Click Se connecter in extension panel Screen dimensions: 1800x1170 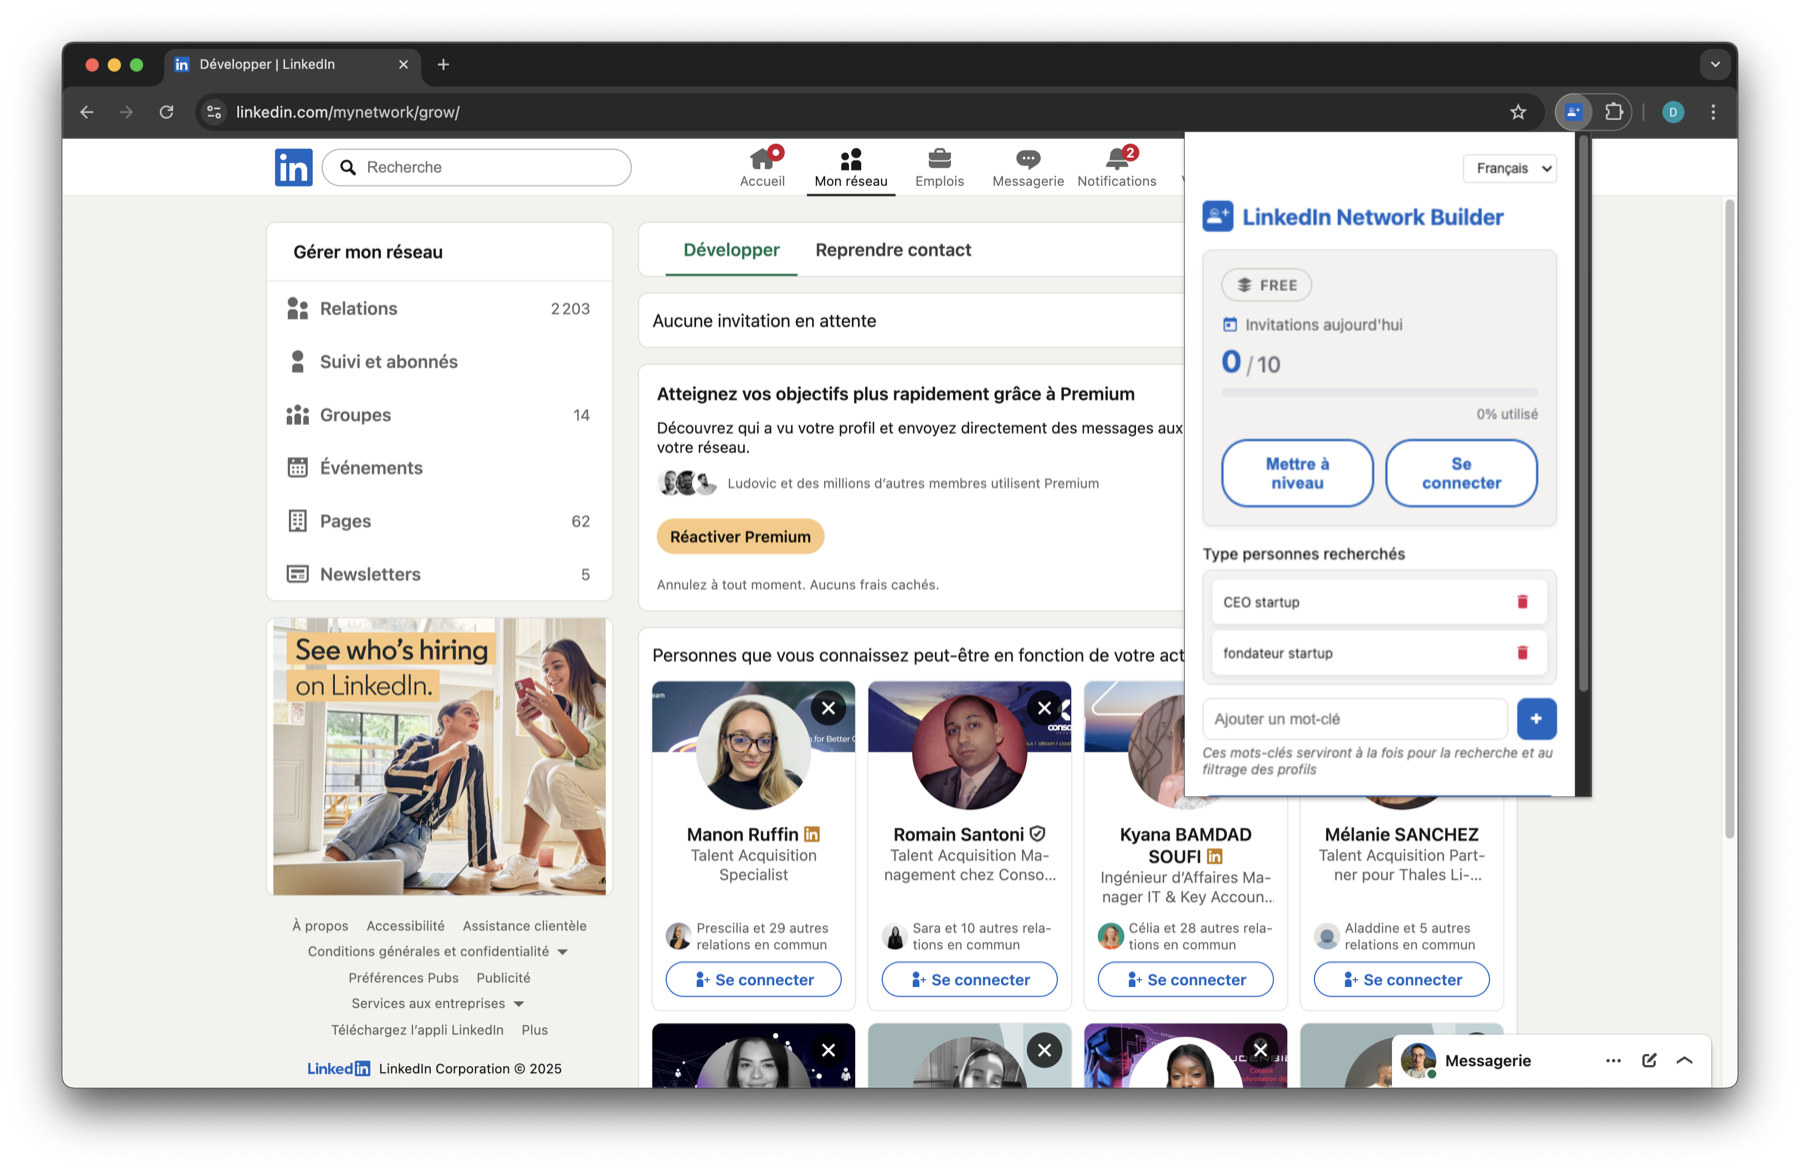pos(1461,473)
